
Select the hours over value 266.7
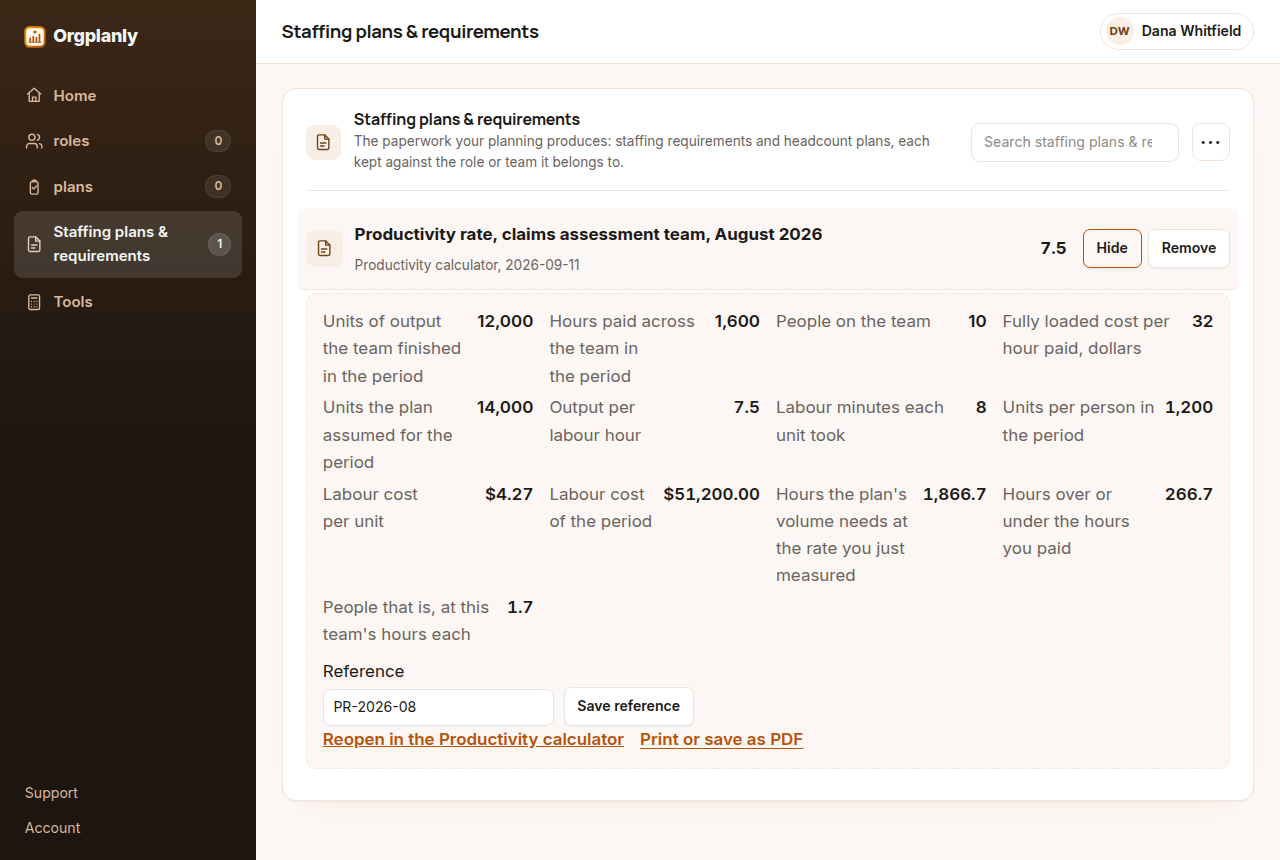1189,494
